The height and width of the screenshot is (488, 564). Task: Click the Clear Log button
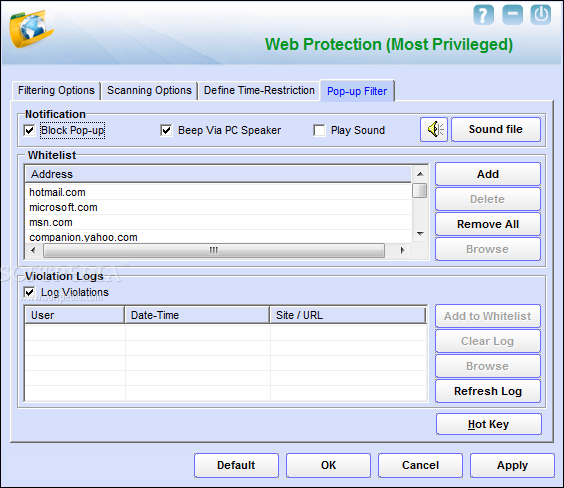click(x=488, y=341)
